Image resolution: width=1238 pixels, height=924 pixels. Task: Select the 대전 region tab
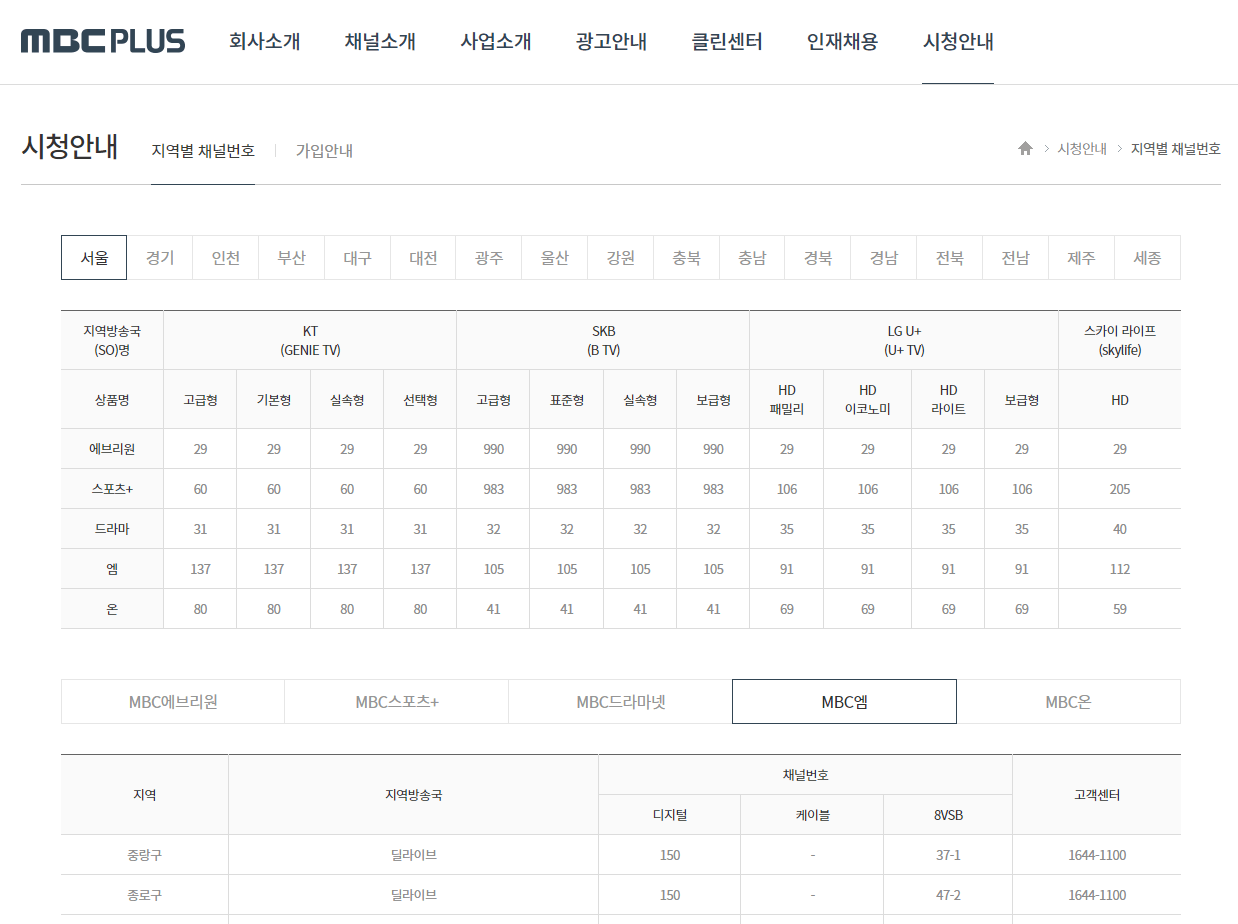pyautogui.click(x=423, y=257)
